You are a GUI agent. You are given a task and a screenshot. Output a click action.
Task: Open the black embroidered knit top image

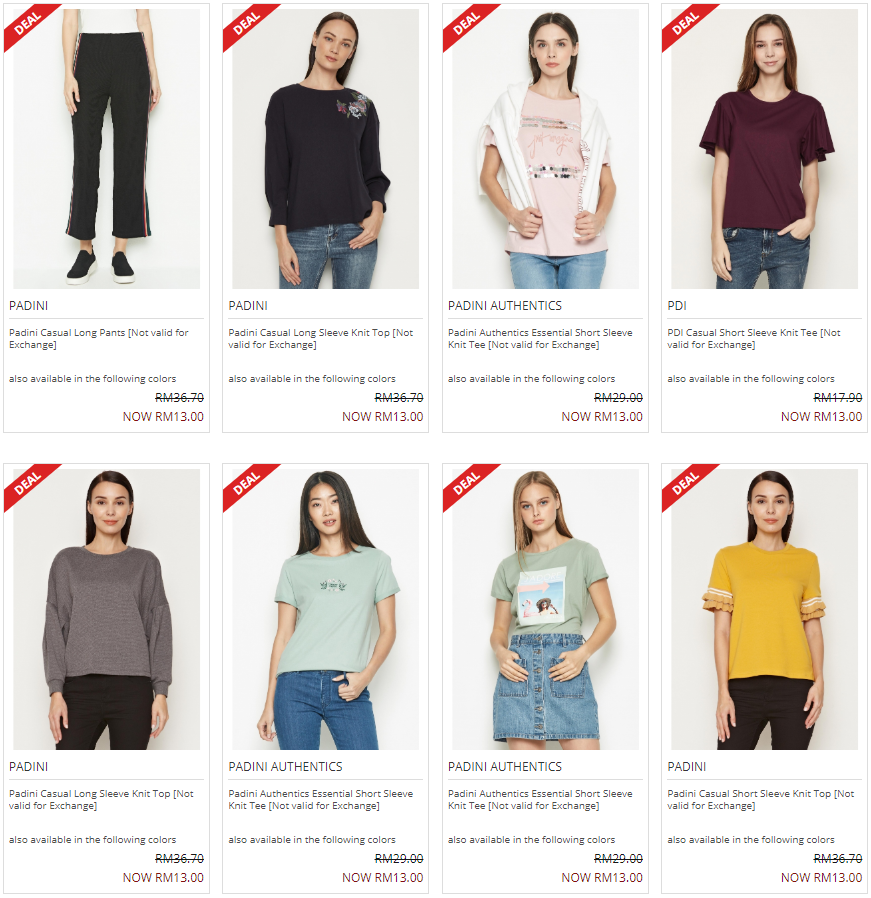[325, 148]
